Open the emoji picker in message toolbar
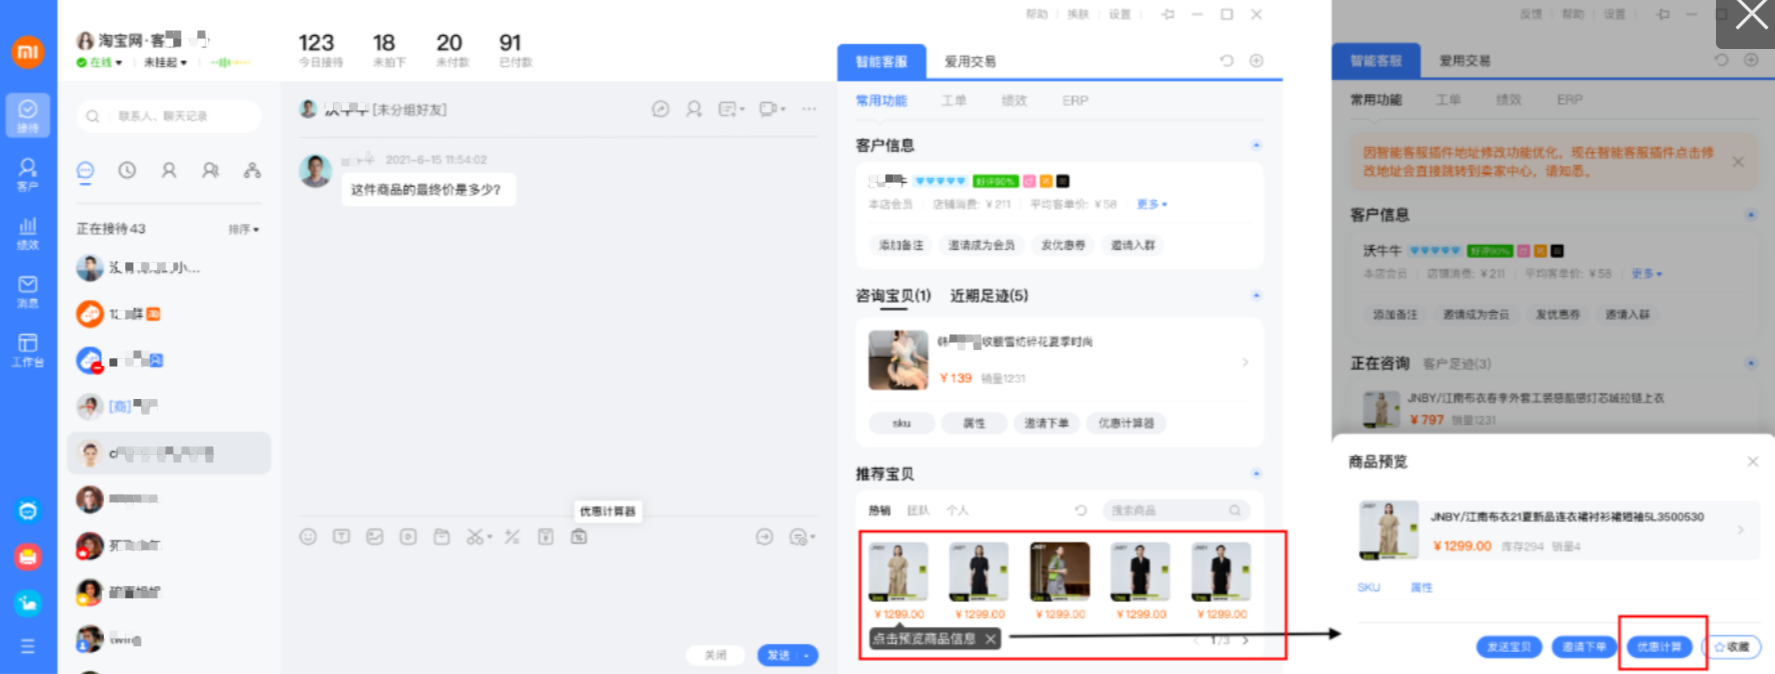Image resolution: width=1775 pixels, height=674 pixels. pos(308,537)
